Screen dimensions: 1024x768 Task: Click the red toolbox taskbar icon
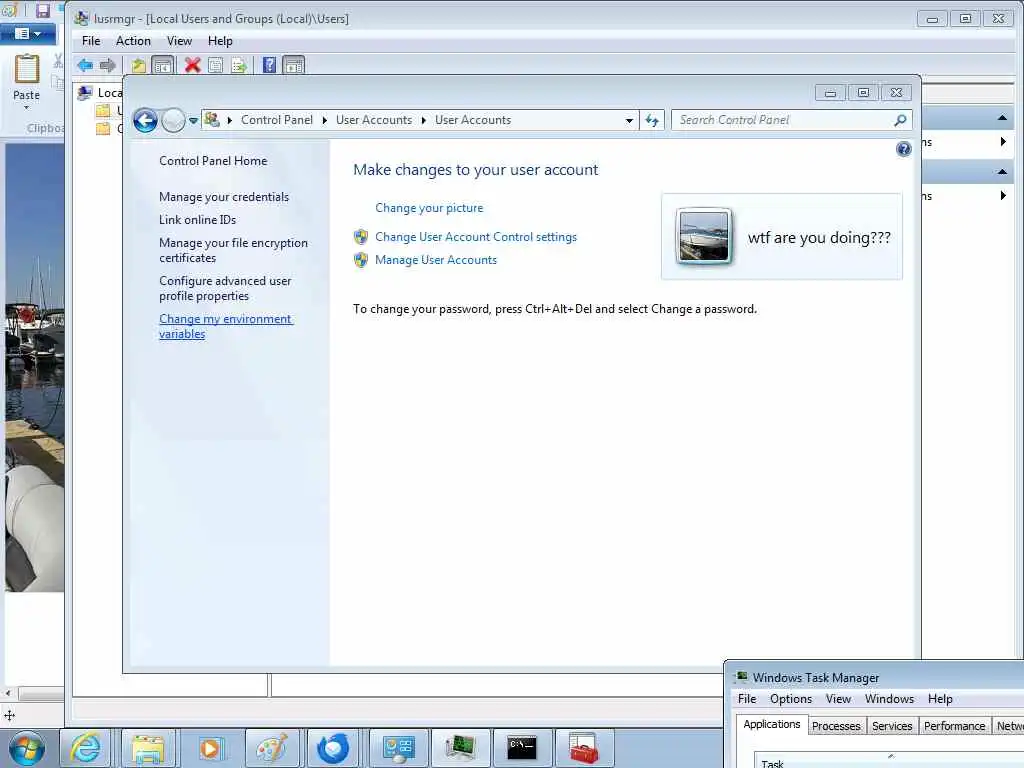click(x=583, y=748)
